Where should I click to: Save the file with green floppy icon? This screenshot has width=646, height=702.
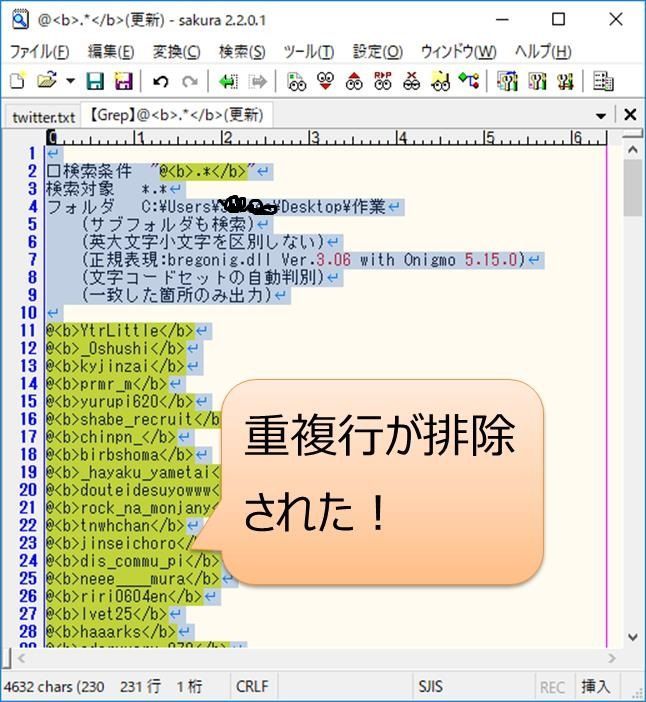pyautogui.click(x=94, y=81)
